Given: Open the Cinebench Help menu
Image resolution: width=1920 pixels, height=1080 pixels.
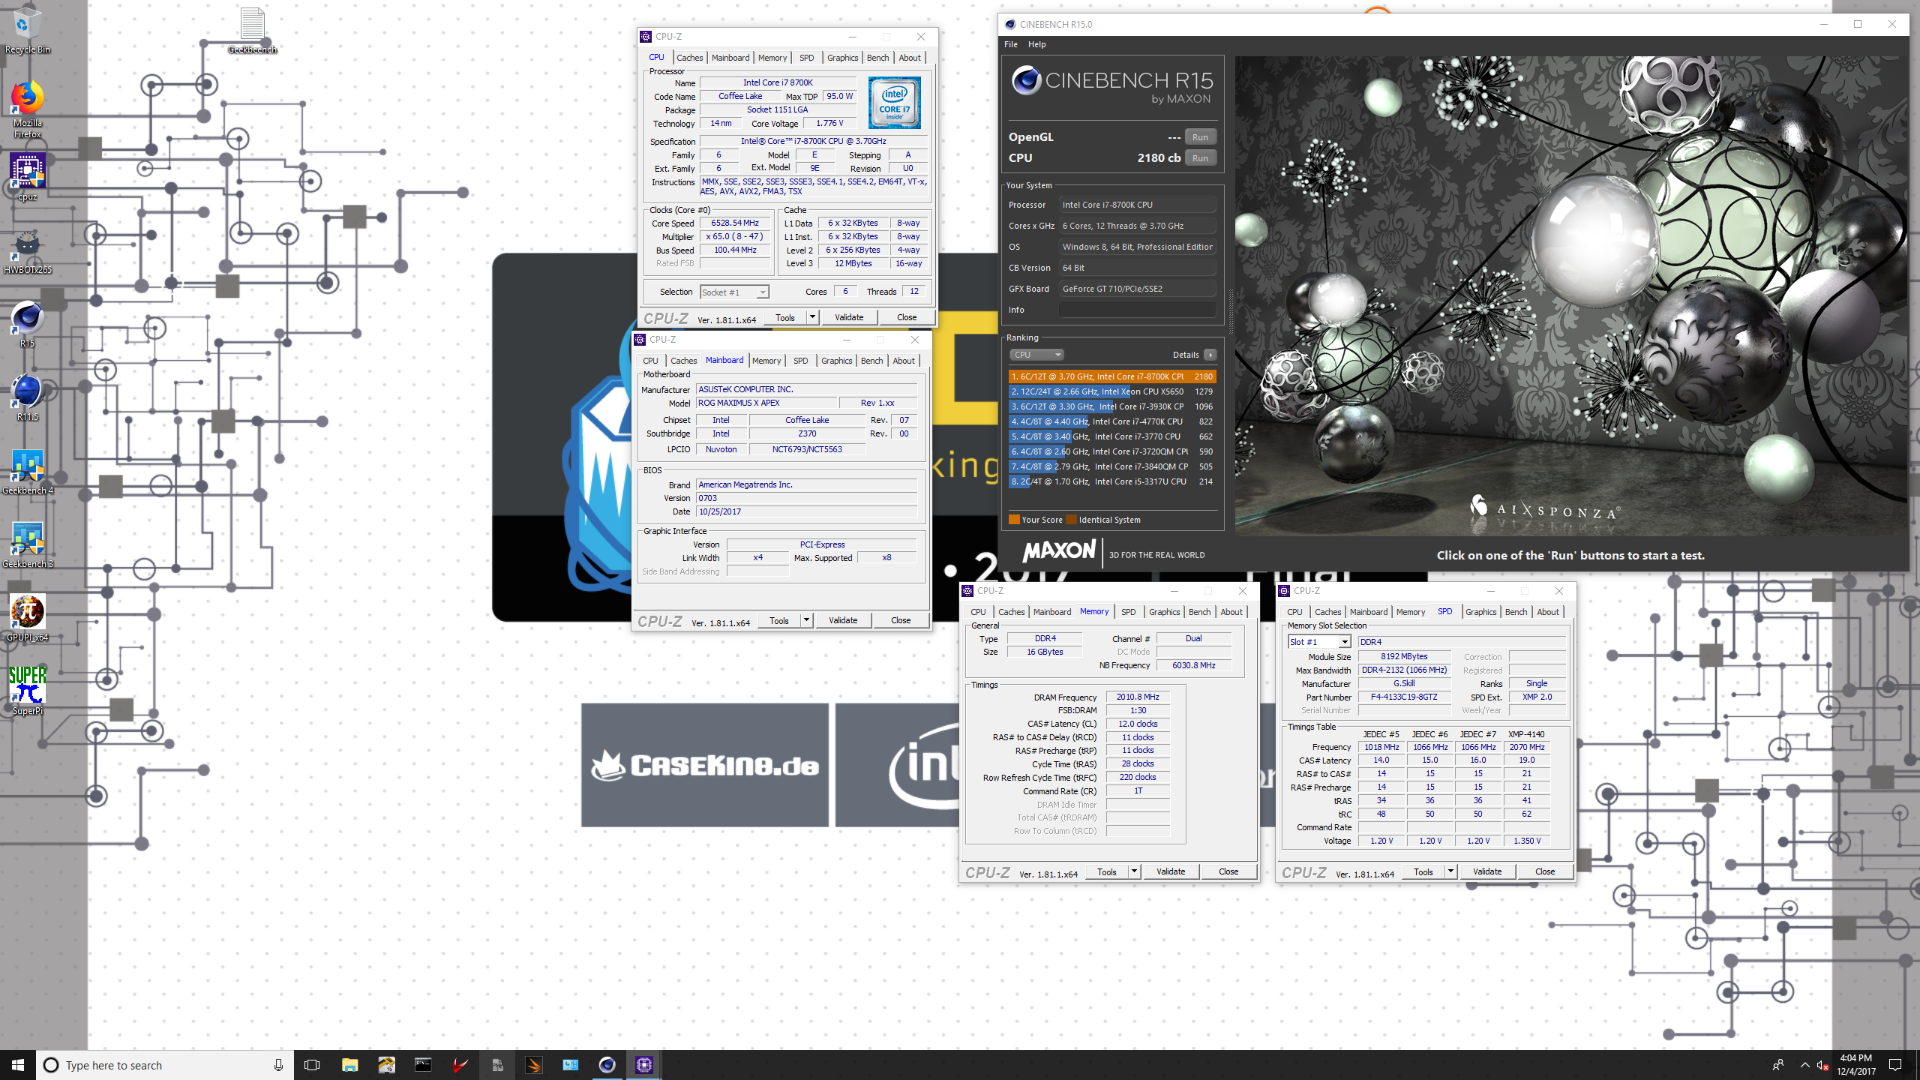Looking at the screenshot, I should 1037,44.
